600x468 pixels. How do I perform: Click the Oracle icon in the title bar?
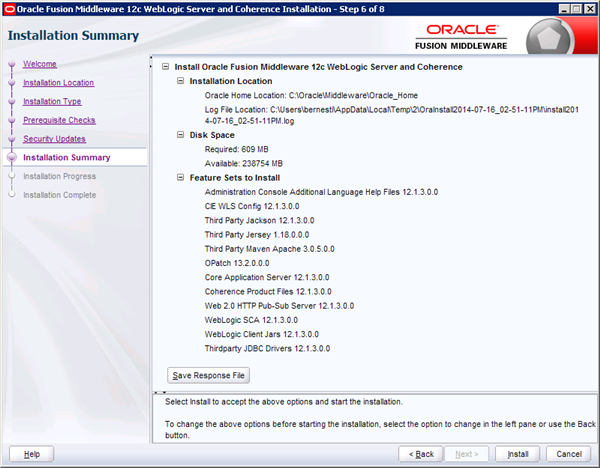[x=9, y=9]
